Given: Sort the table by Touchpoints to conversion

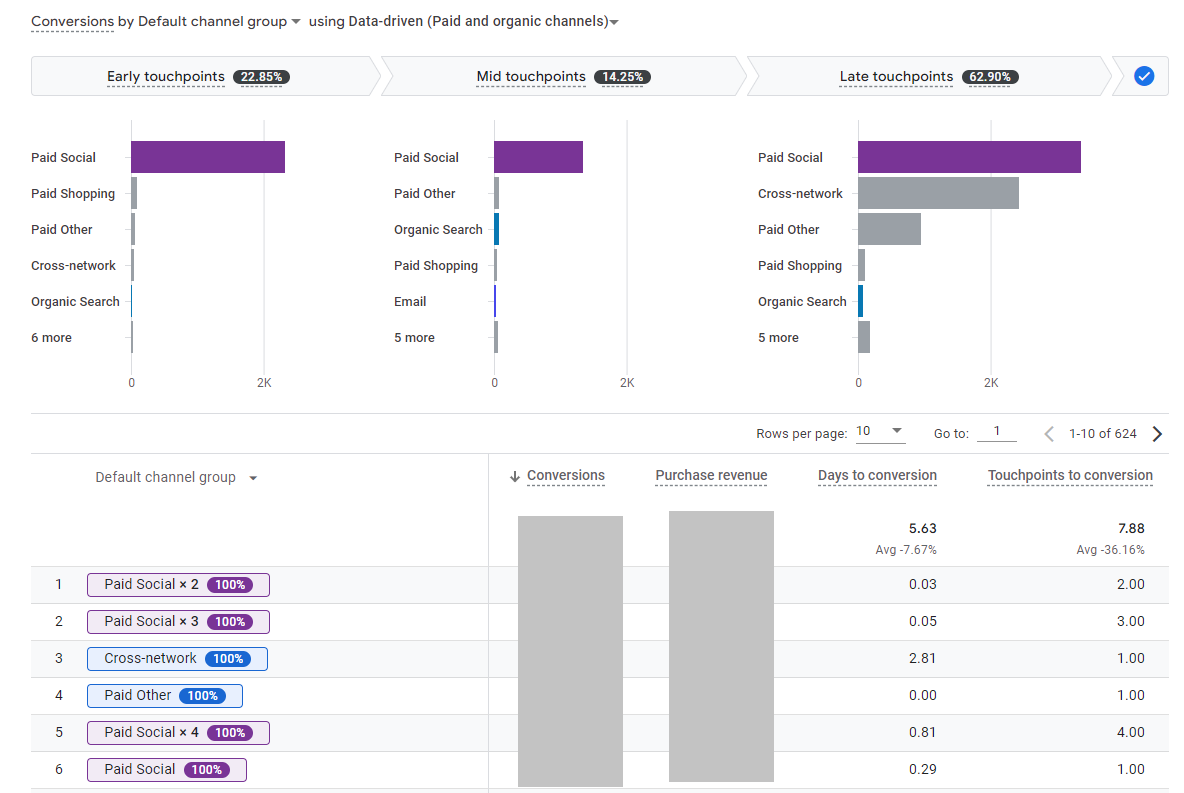Looking at the screenshot, I should [x=1070, y=475].
